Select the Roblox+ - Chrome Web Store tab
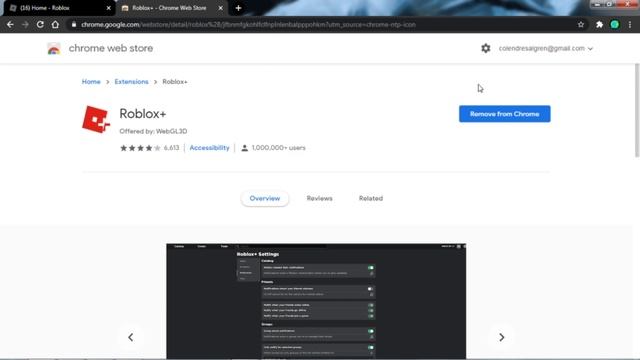Viewport: 640px width, 360px height. [169, 8]
